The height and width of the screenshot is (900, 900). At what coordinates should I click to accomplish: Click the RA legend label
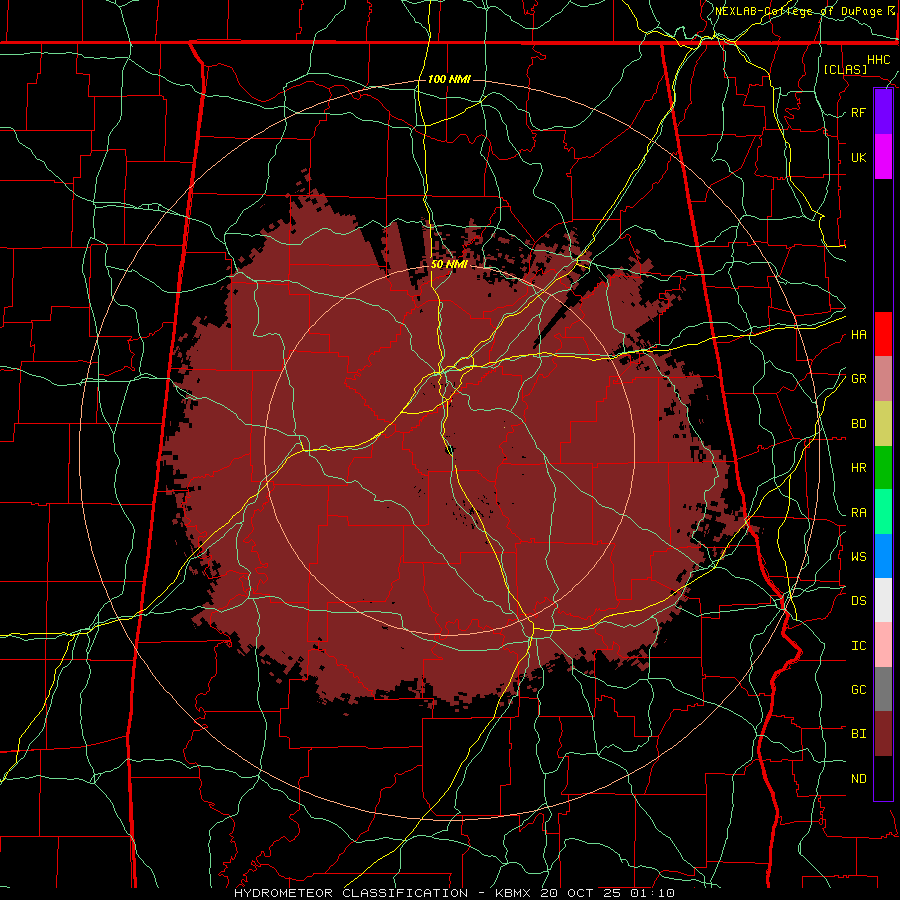tap(858, 513)
